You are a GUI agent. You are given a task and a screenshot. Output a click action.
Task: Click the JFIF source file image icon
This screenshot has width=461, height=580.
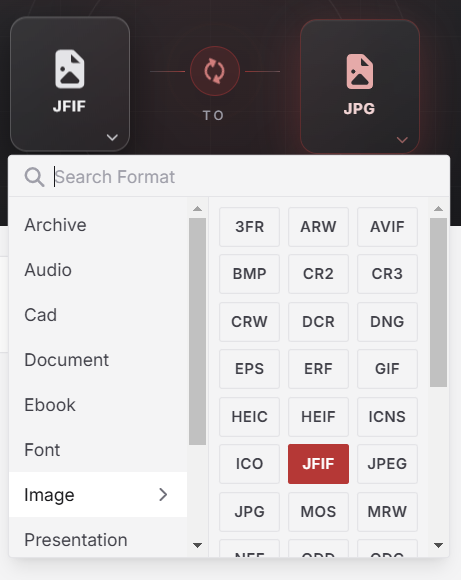70,69
